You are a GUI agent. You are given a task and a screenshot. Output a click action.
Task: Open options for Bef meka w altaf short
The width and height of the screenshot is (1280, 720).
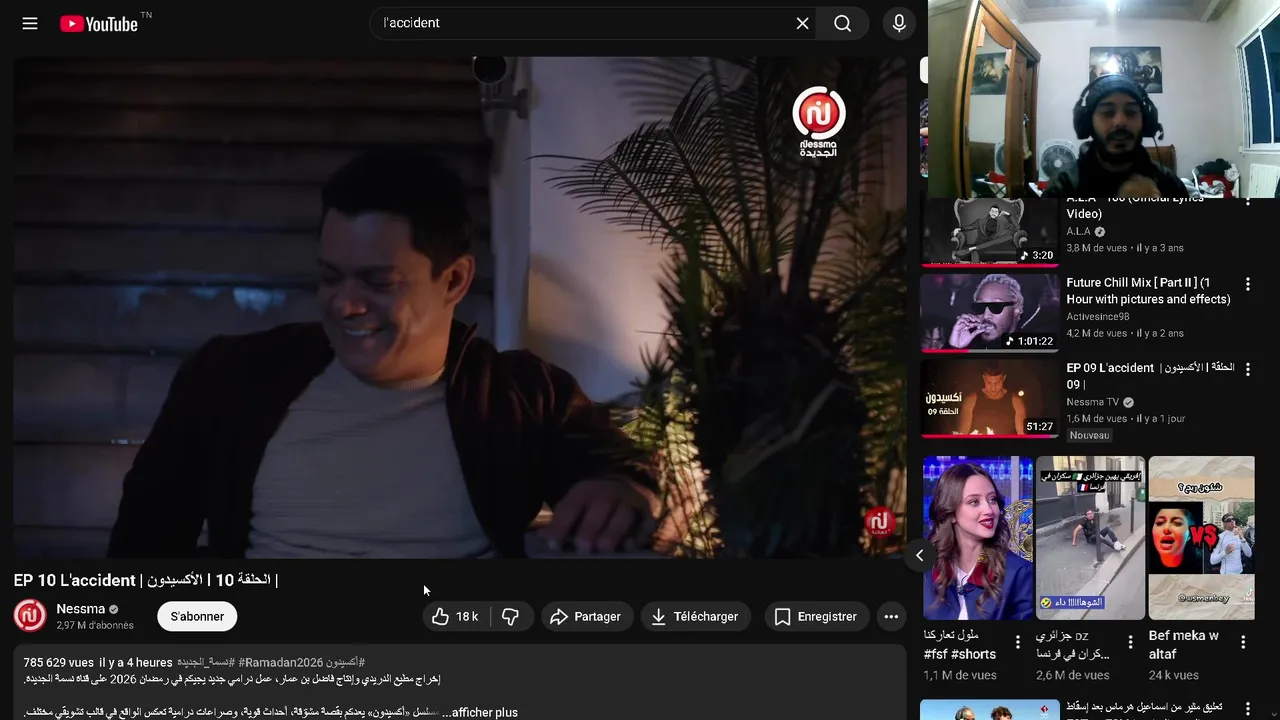click(x=1243, y=642)
